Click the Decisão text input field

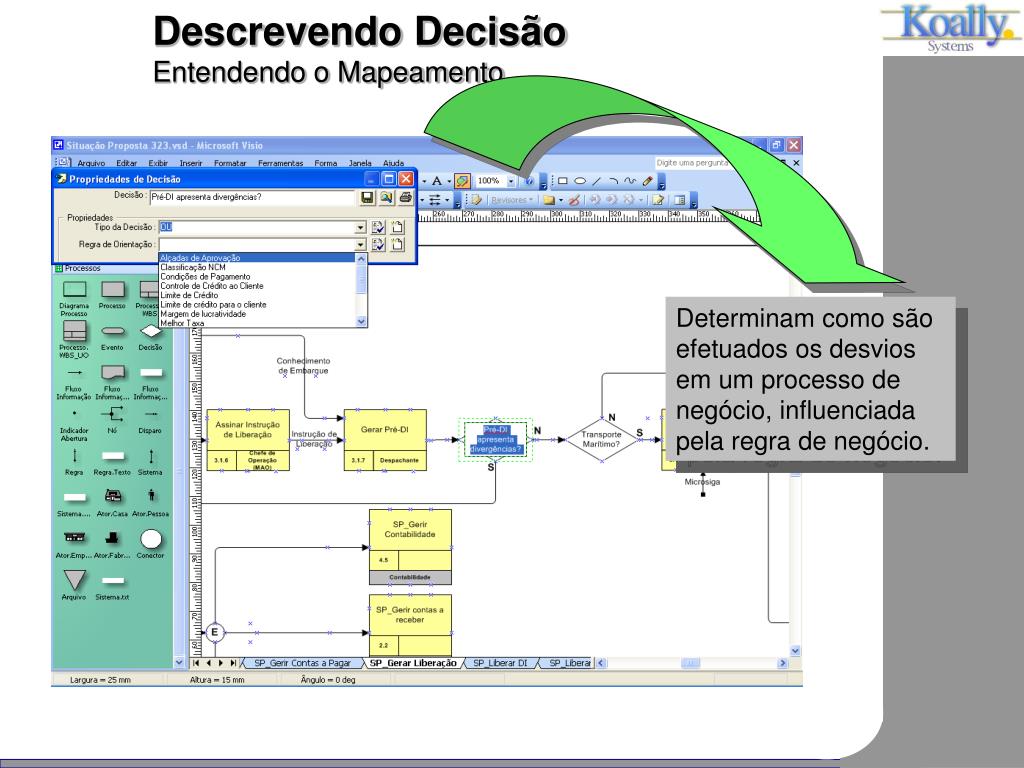[252, 197]
